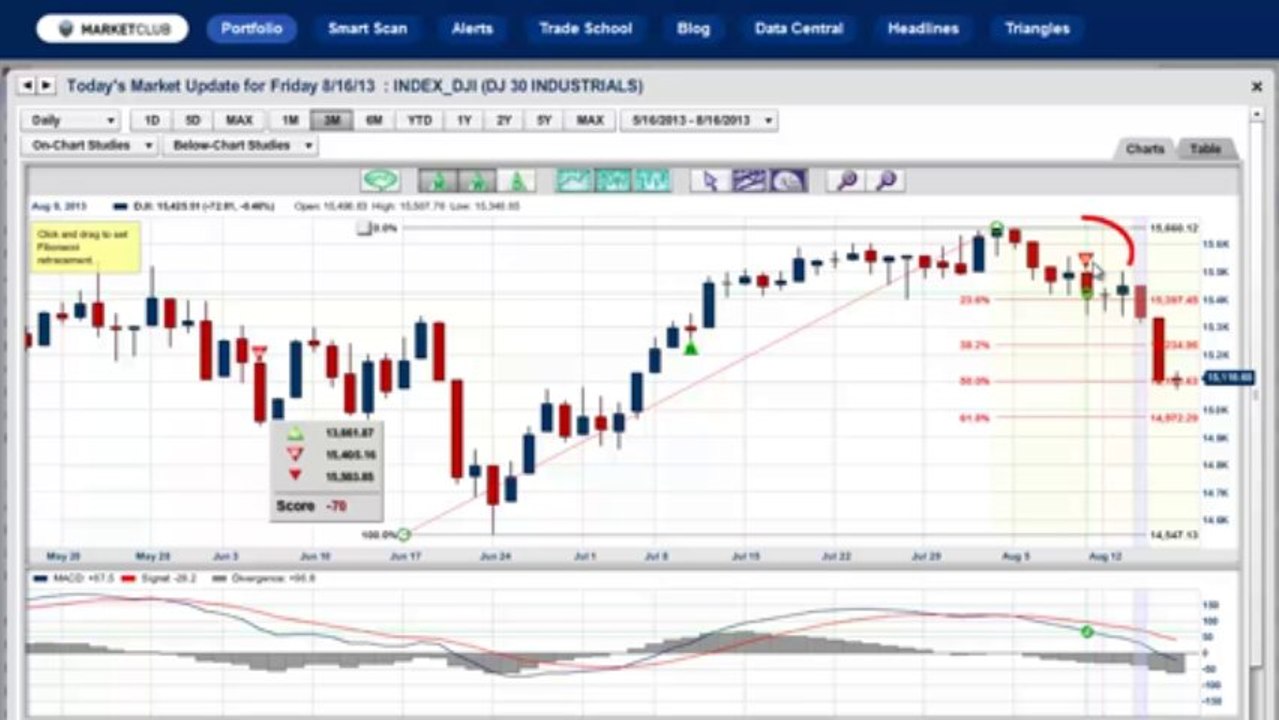
Task: Select the 2Y time range
Action: pos(504,120)
